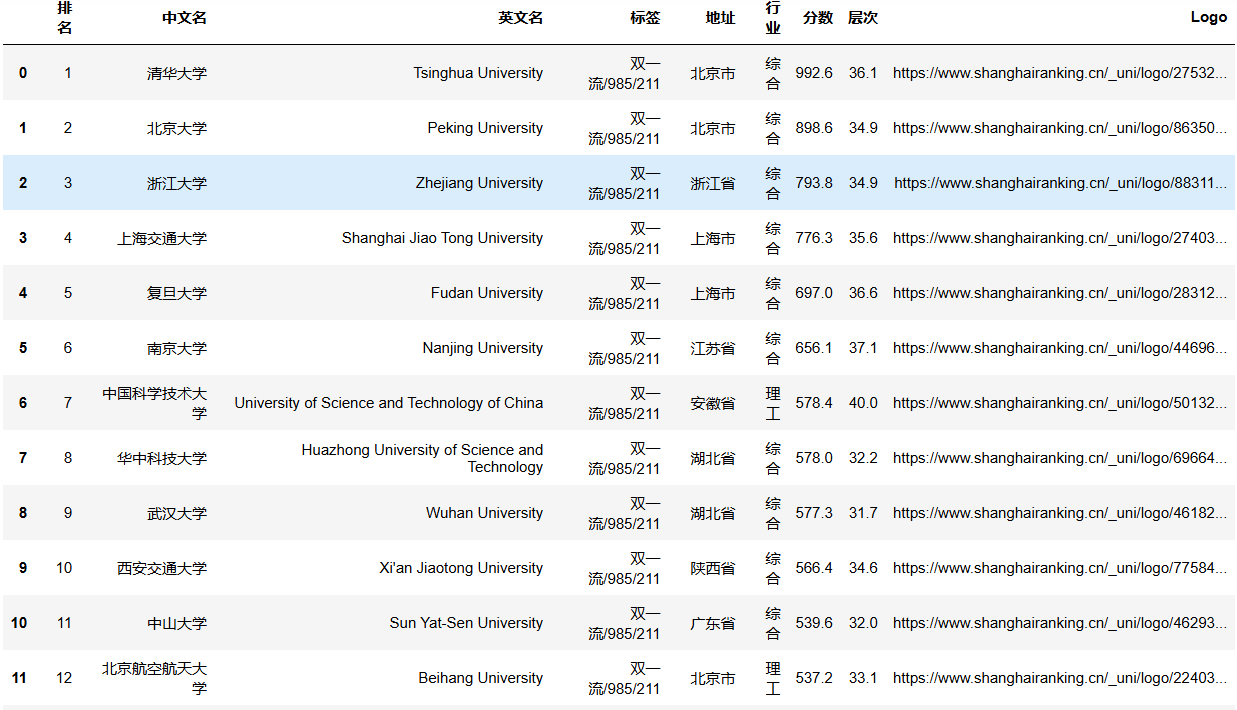The width and height of the screenshot is (1237, 710).
Task: Click score 697.0
Action: (814, 293)
